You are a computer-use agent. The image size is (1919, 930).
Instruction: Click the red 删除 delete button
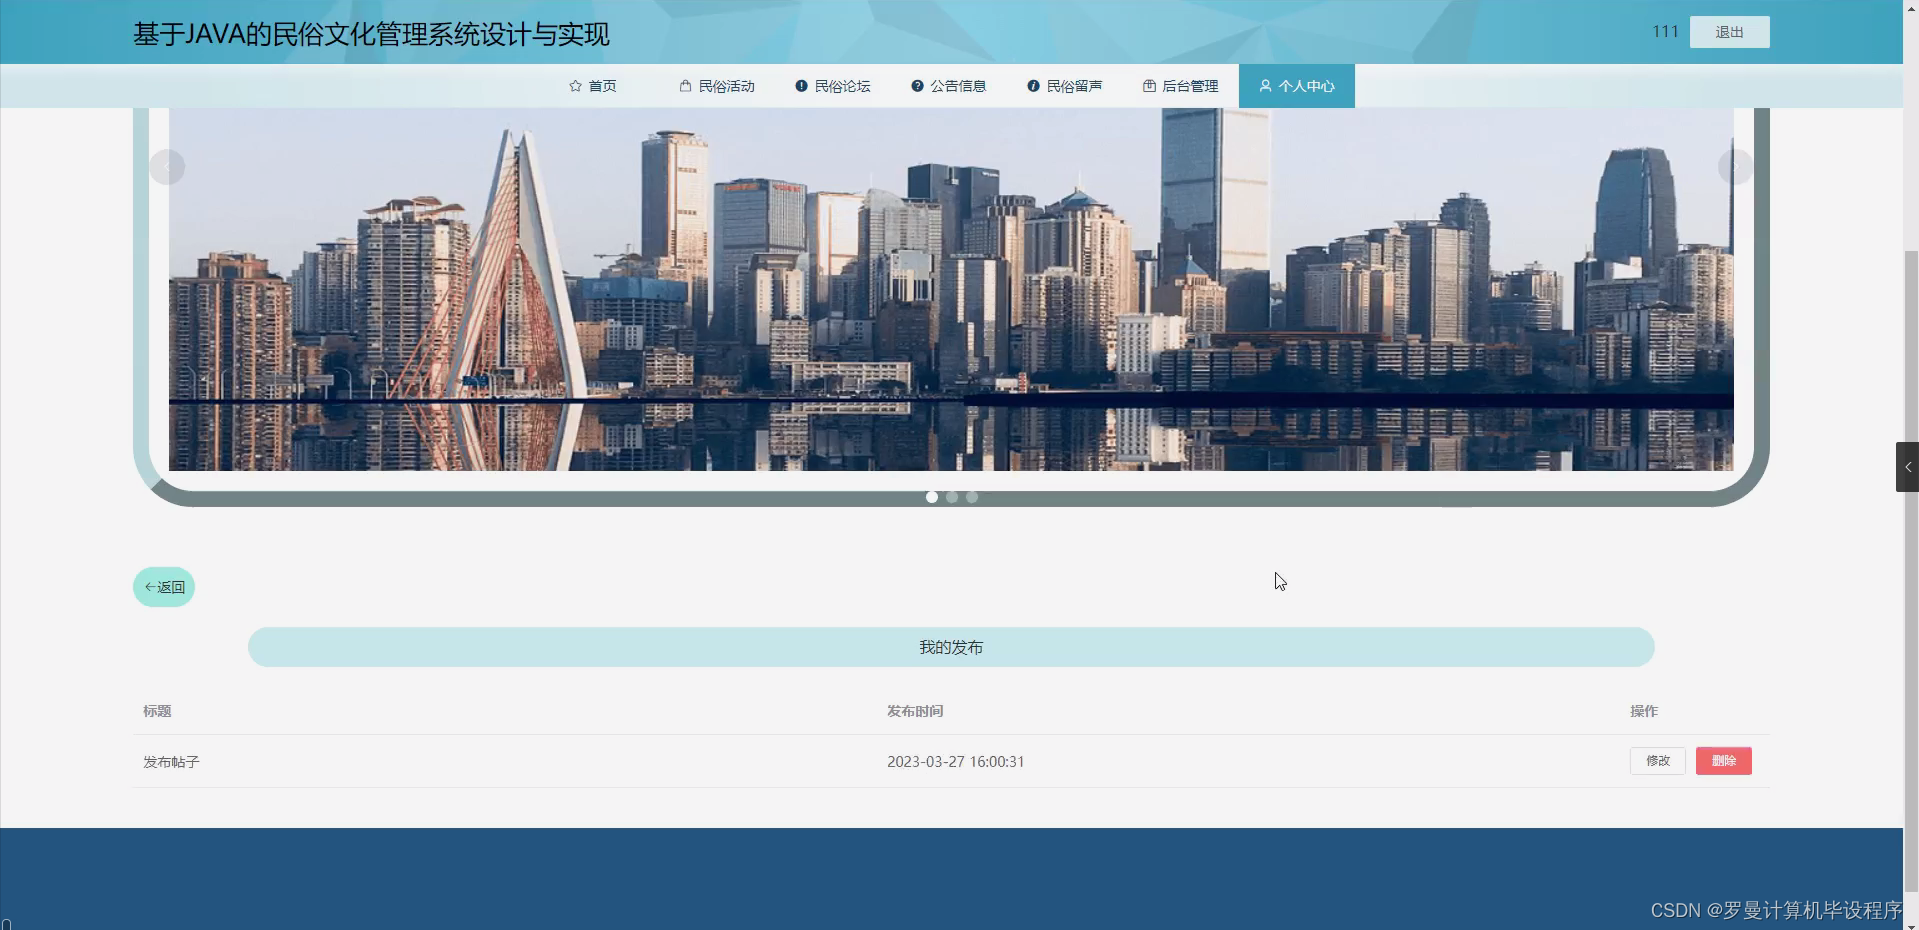[1723, 761]
